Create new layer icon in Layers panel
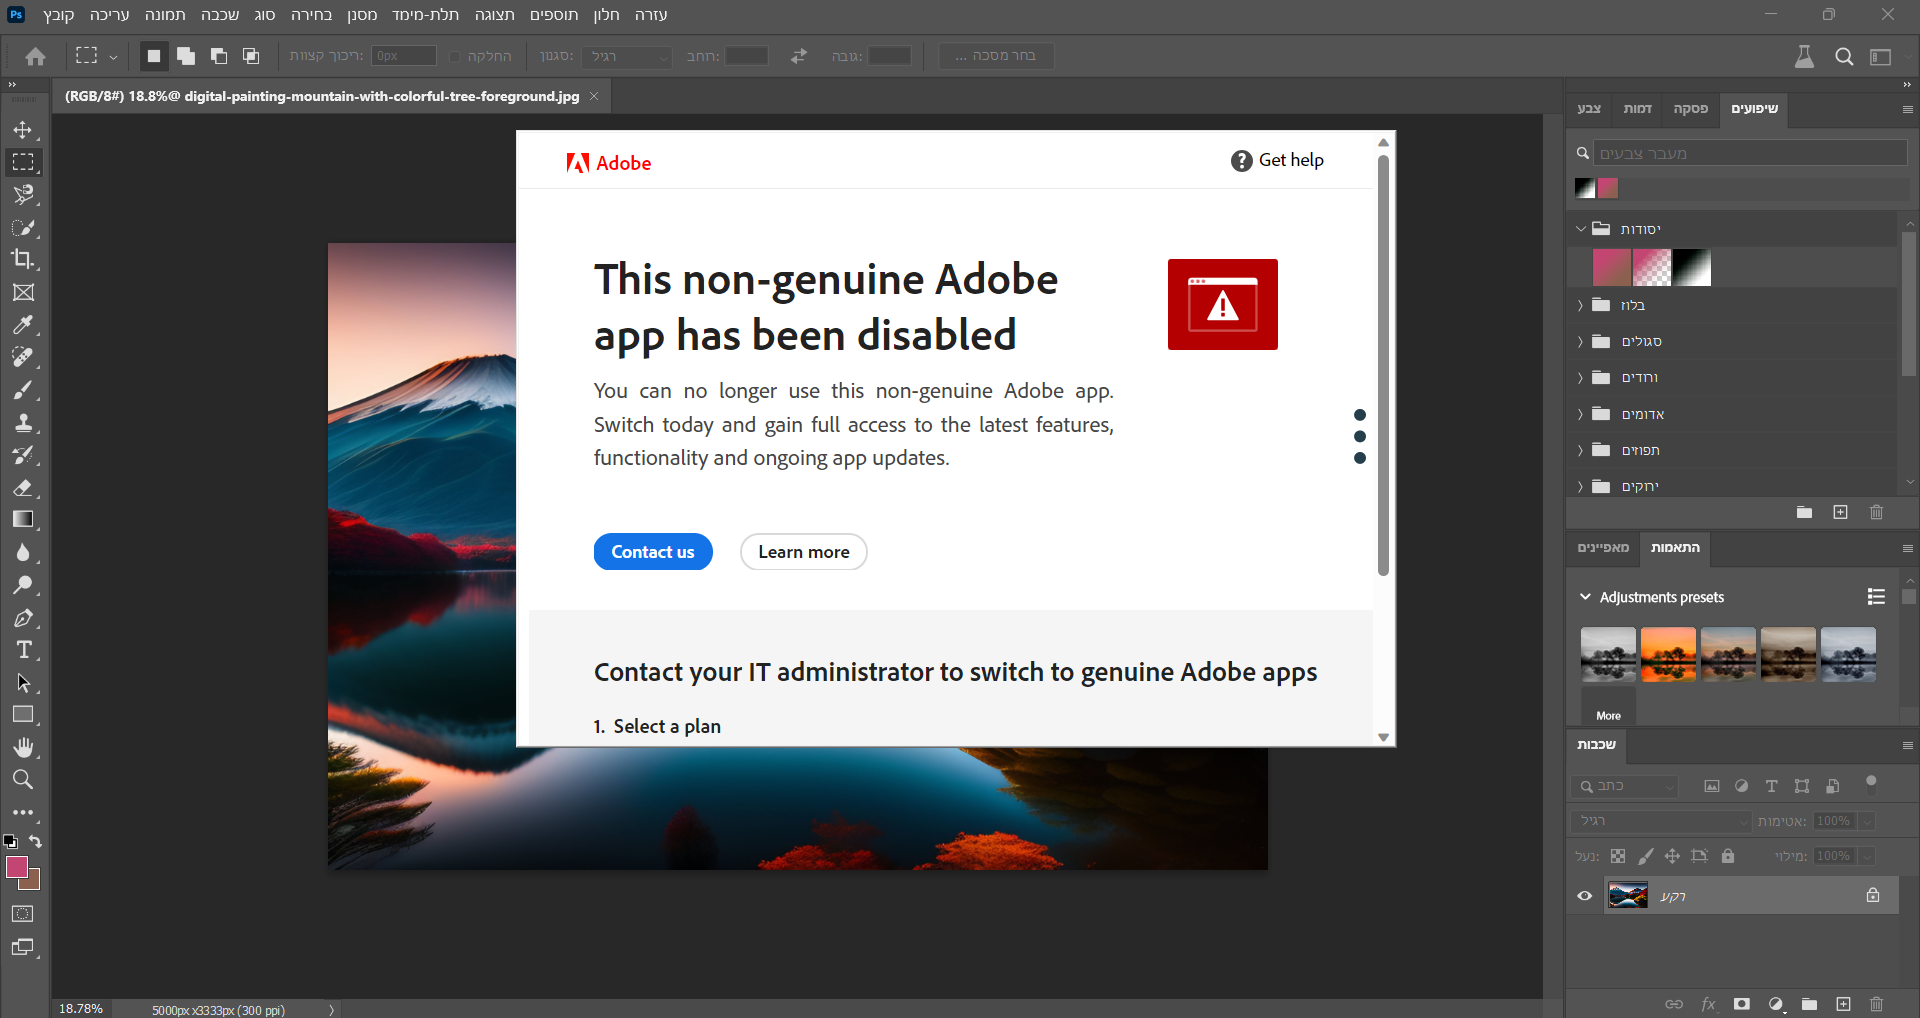This screenshot has height=1018, width=1920. 1843,1004
